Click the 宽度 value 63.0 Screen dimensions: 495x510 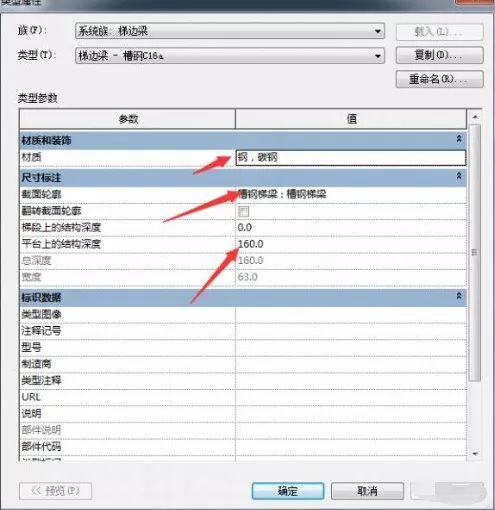pyautogui.click(x=248, y=277)
